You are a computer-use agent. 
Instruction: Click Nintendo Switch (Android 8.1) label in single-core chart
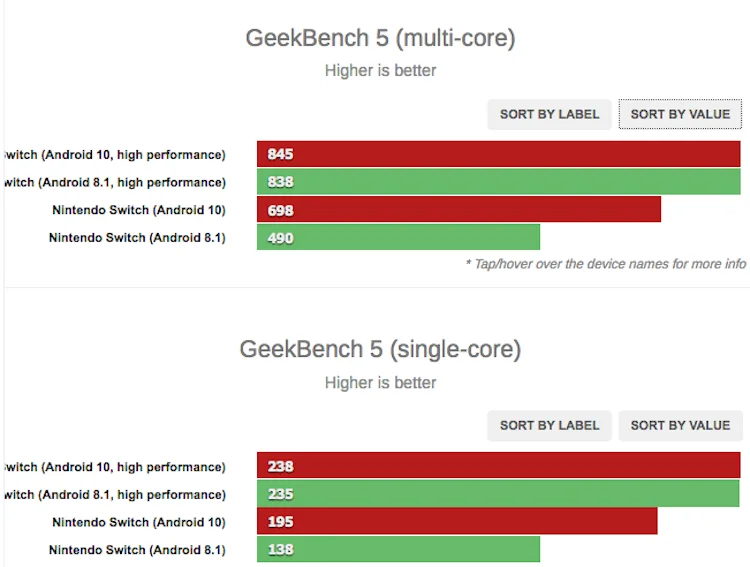tap(137, 550)
